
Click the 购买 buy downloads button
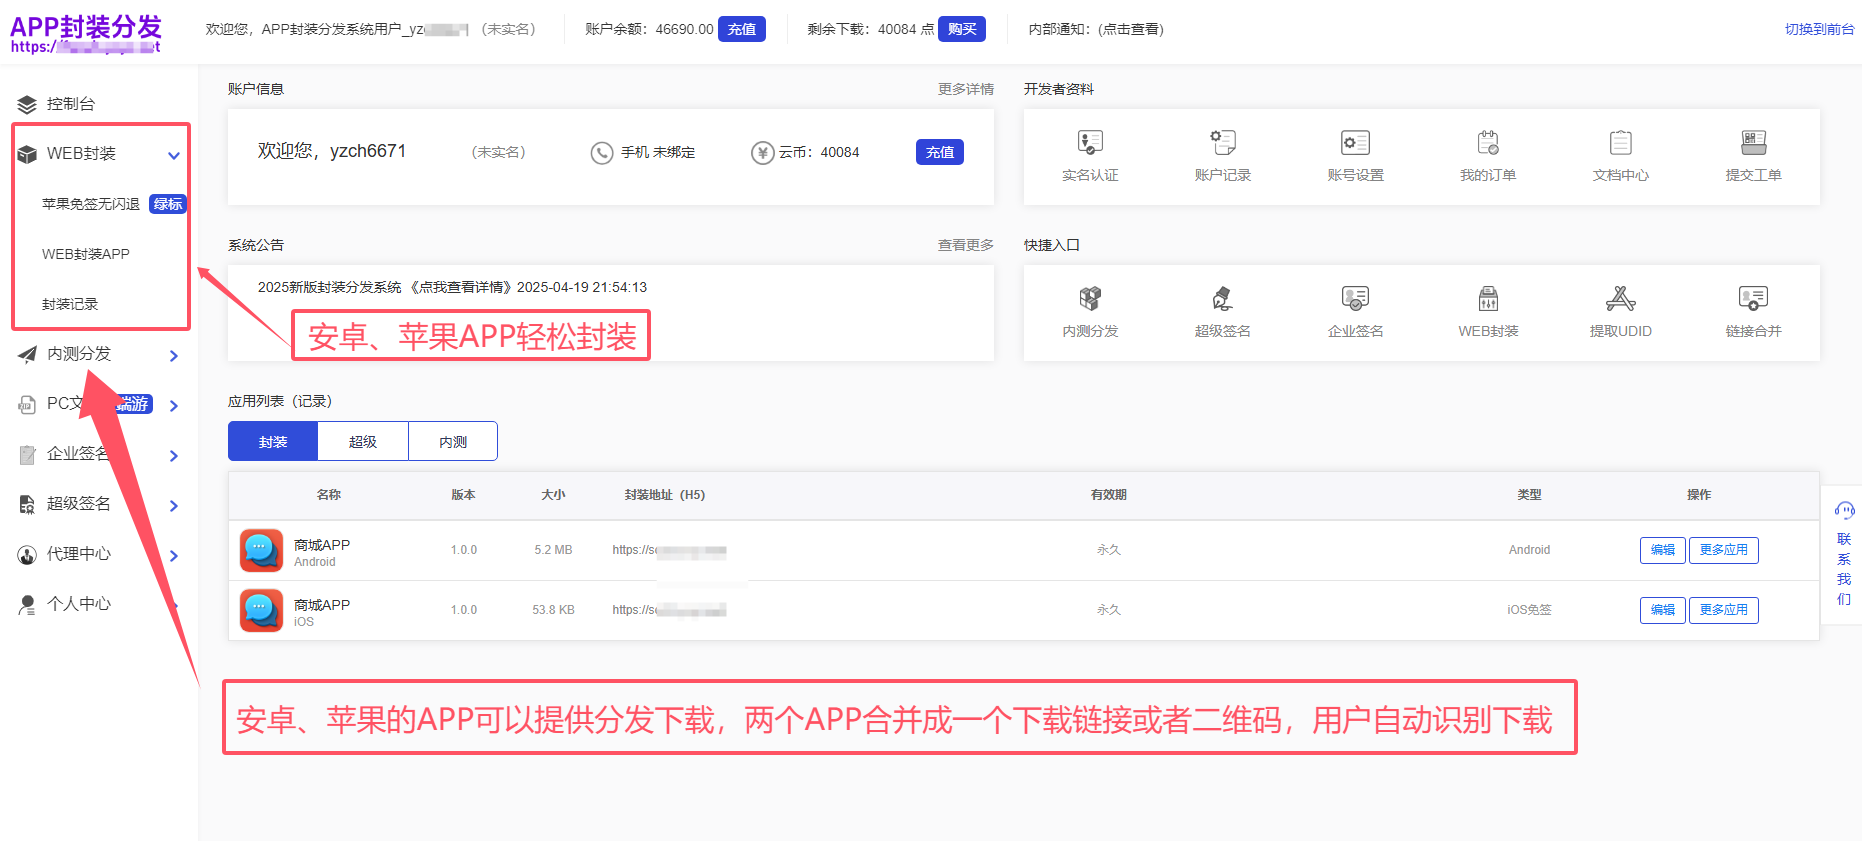(962, 29)
